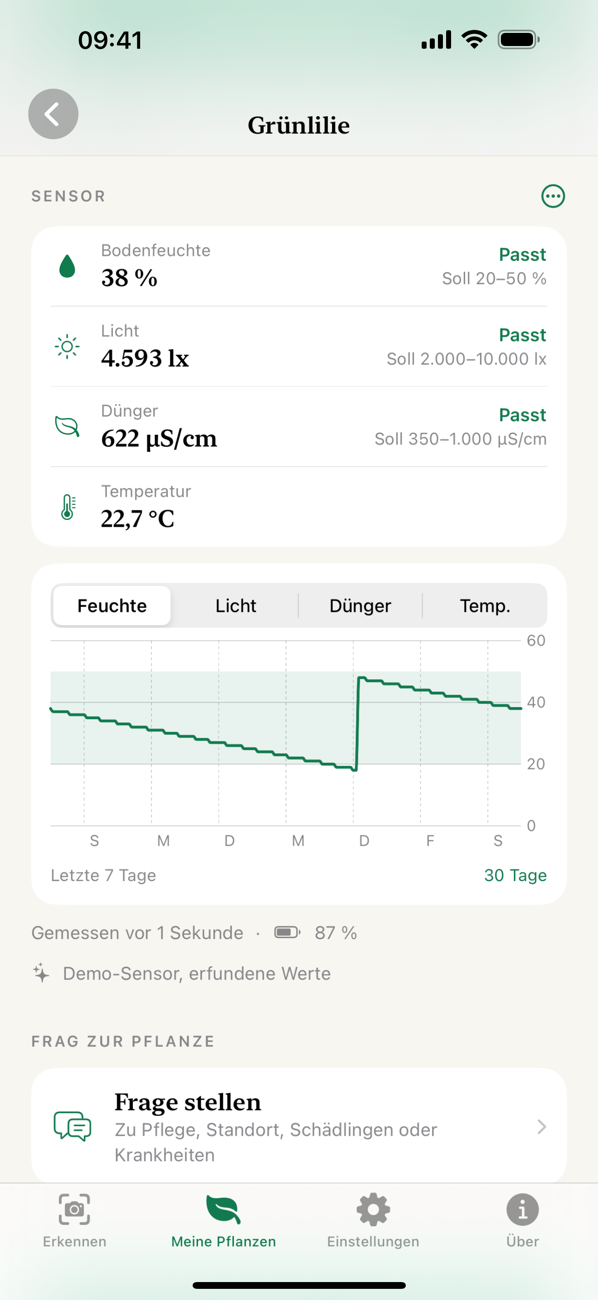
Task: Tap the Grünlilie title
Action: pyautogui.click(x=299, y=125)
